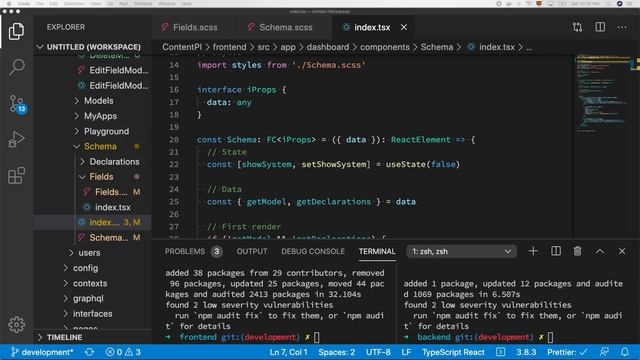Open the terminal selector dropdown 1: zsh, zsh
The image size is (640, 360).
pos(461,251)
